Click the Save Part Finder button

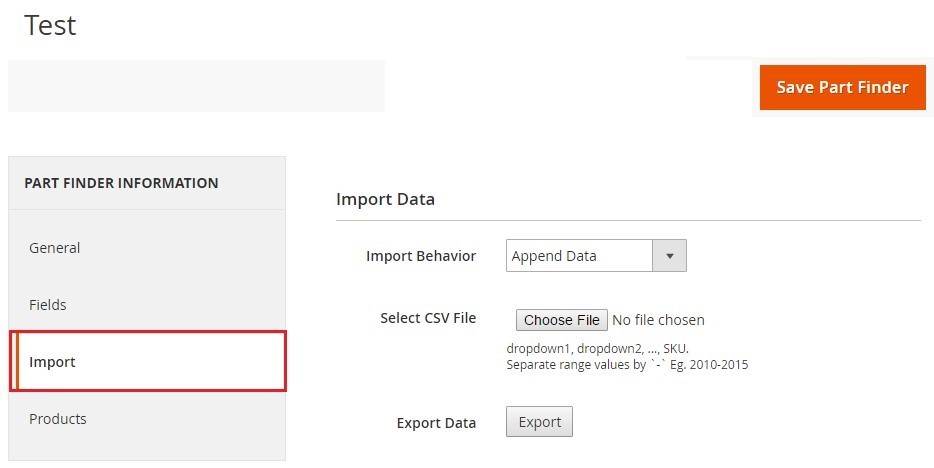click(x=842, y=87)
